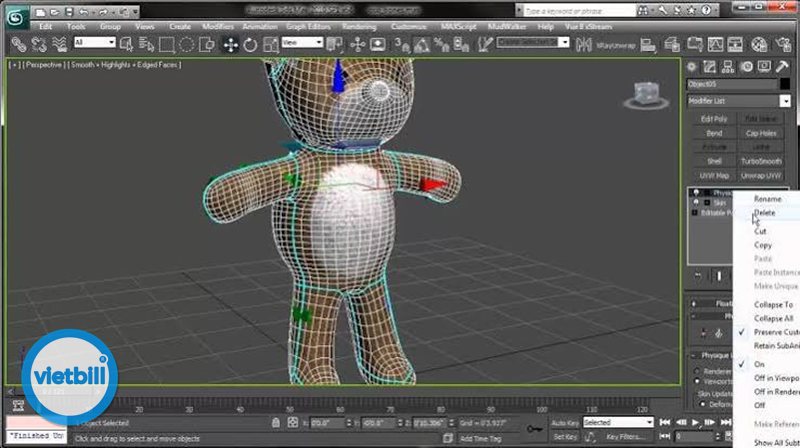Click the ViewCube in the viewport
This screenshot has height=448, width=800.
point(646,95)
